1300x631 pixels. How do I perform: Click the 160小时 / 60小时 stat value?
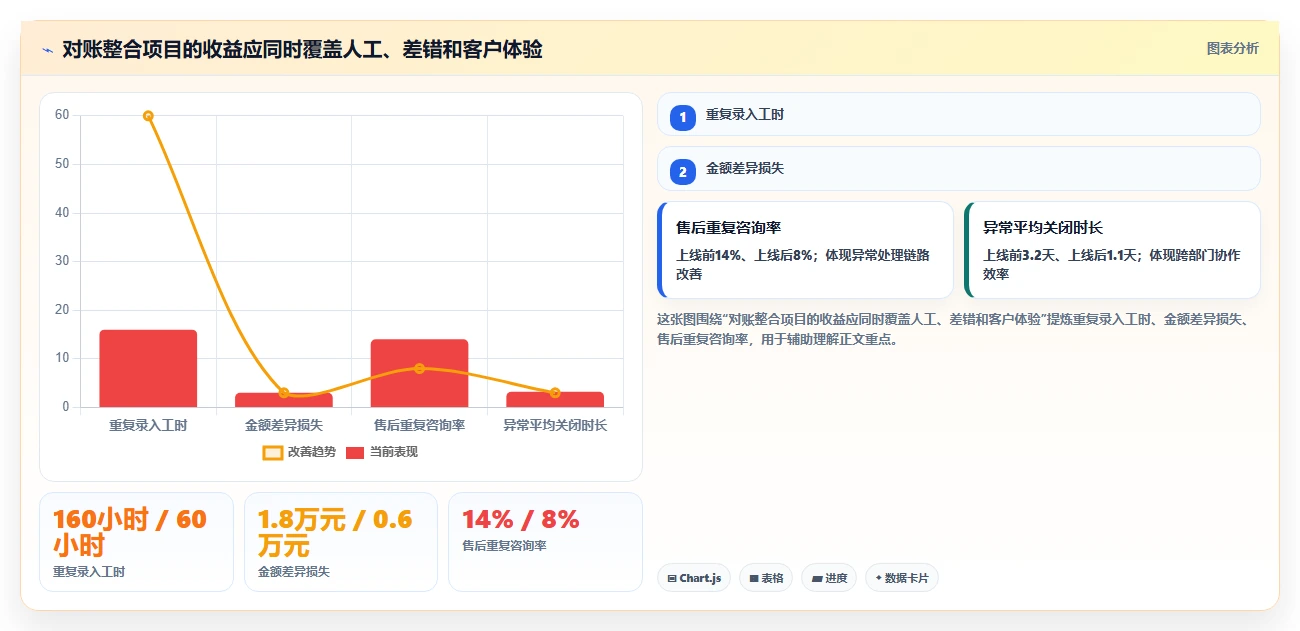[129, 533]
